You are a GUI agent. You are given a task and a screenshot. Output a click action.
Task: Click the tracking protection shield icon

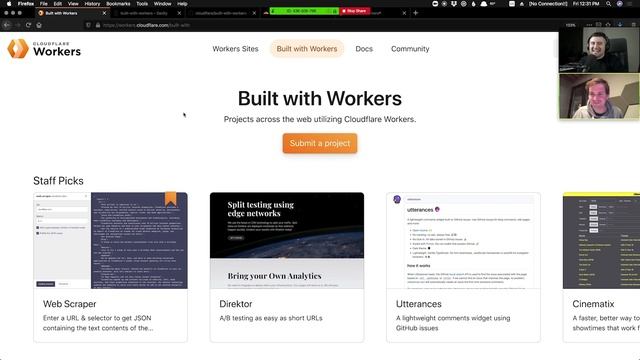(x=88, y=25)
